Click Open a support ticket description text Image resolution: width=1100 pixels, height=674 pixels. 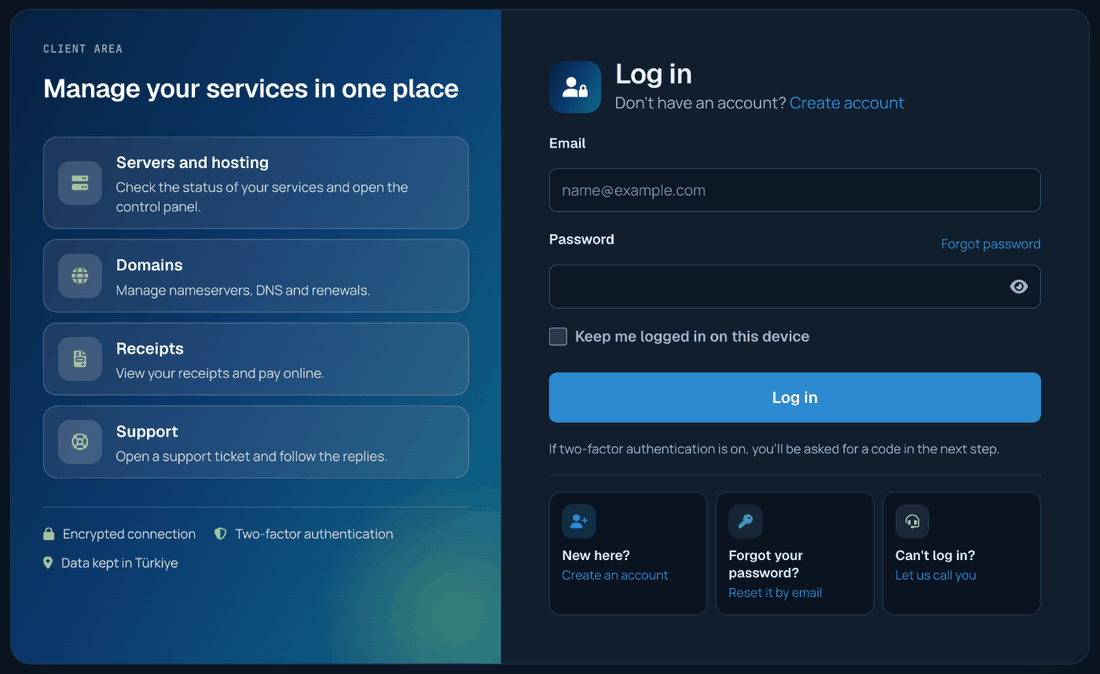[x=251, y=457]
